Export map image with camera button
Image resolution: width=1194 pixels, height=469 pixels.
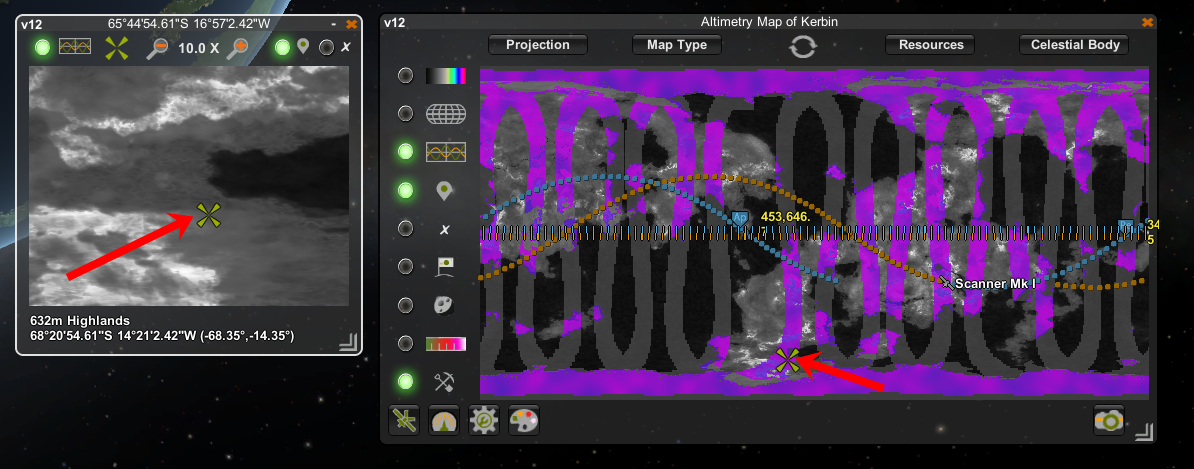(x=1109, y=420)
